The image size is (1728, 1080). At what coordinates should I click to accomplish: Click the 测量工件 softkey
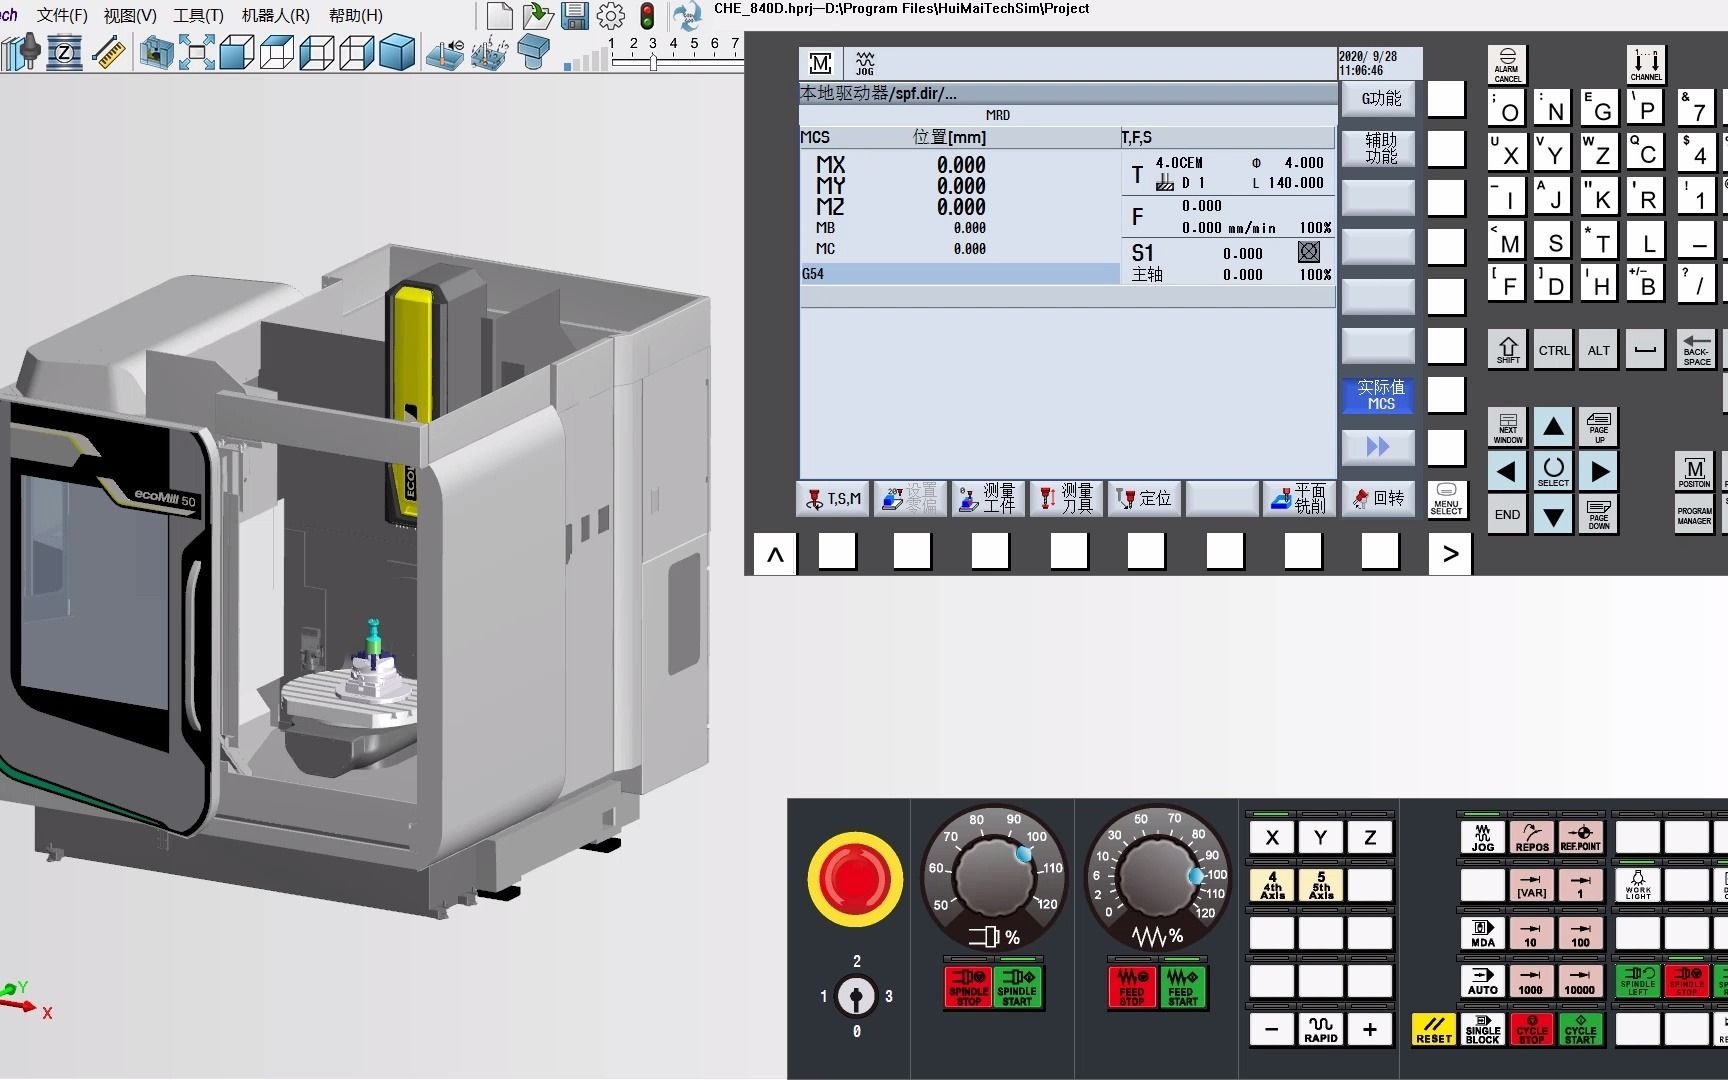tap(989, 498)
